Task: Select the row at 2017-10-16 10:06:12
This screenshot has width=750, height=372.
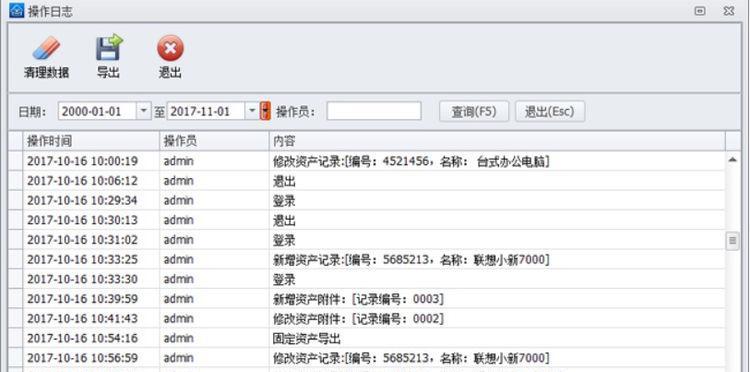Action: [367, 181]
